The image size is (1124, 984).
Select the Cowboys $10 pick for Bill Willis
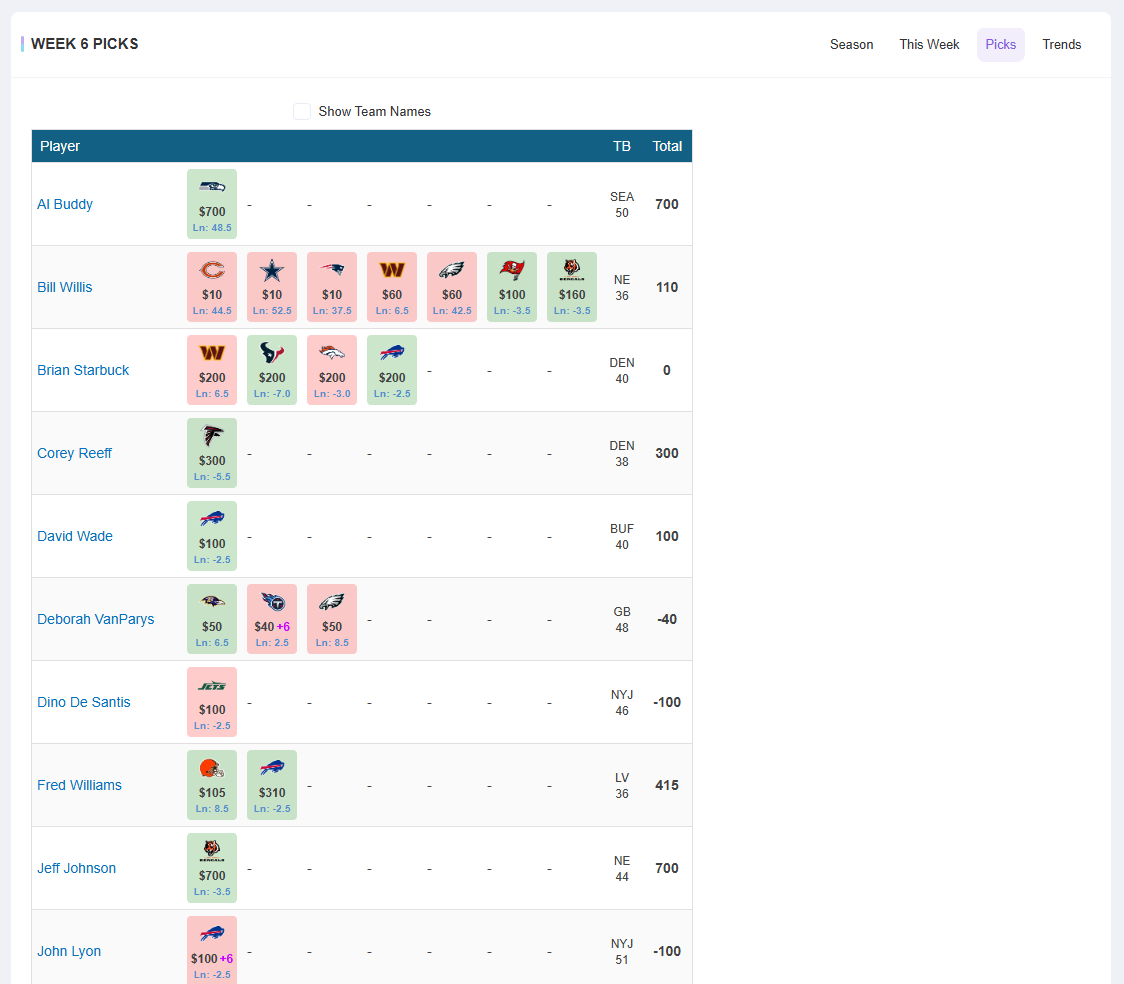(271, 286)
